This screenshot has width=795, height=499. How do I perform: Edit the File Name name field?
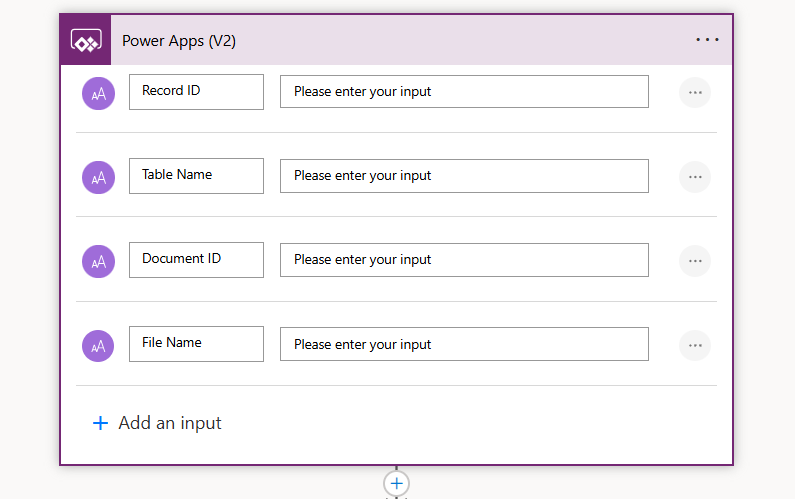196,344
